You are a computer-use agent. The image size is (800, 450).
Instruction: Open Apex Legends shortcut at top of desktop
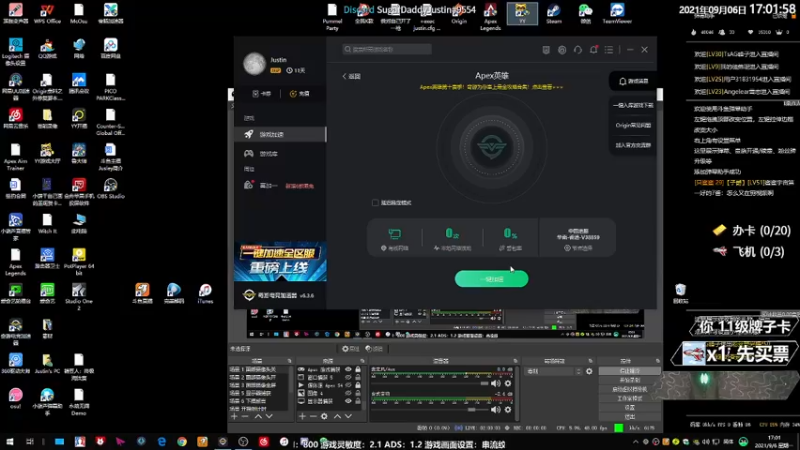point(490,16)
